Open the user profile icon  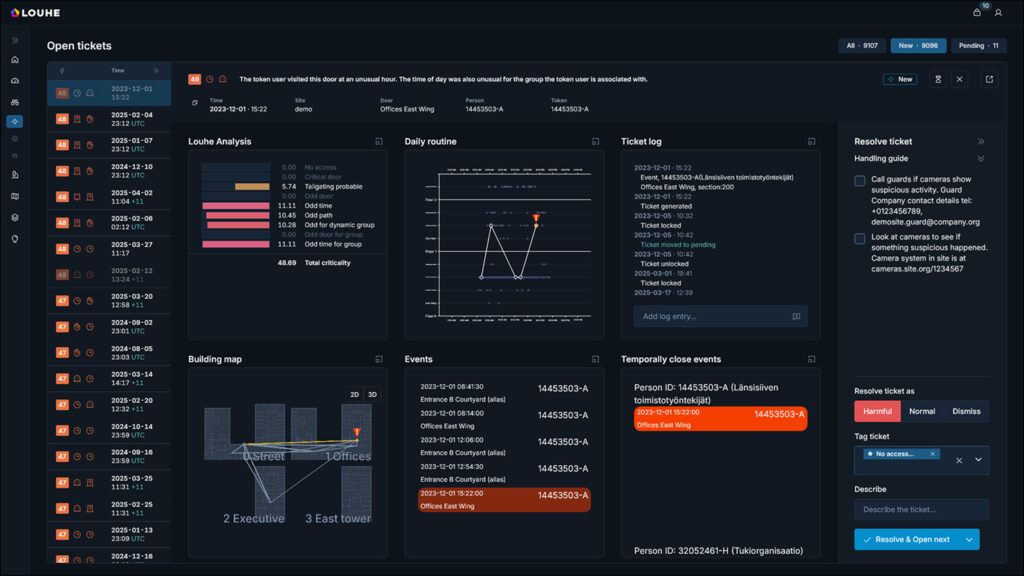[998, 12]
